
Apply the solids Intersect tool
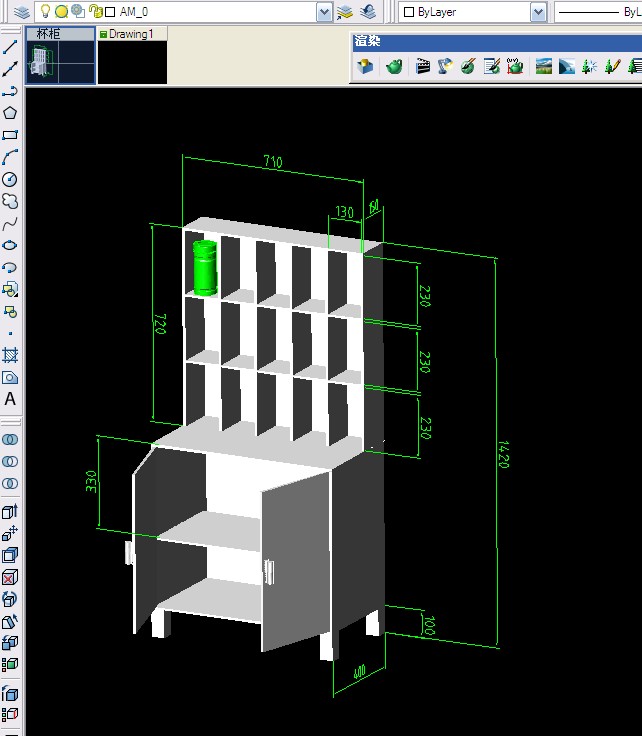coord(10,483)
